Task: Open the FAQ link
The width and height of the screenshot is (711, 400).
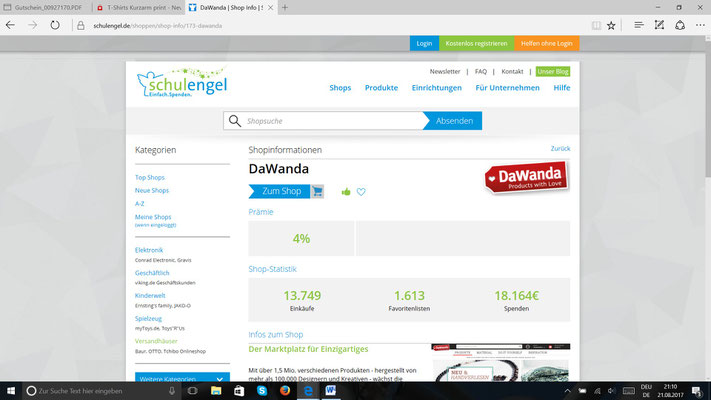Action: 481,71
